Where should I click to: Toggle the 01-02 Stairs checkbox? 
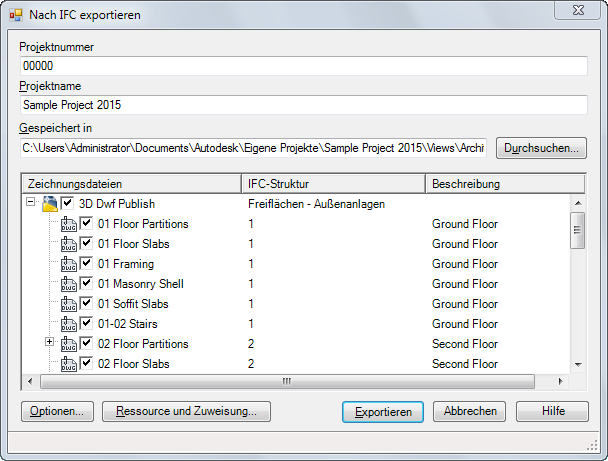tap(87, 324)
